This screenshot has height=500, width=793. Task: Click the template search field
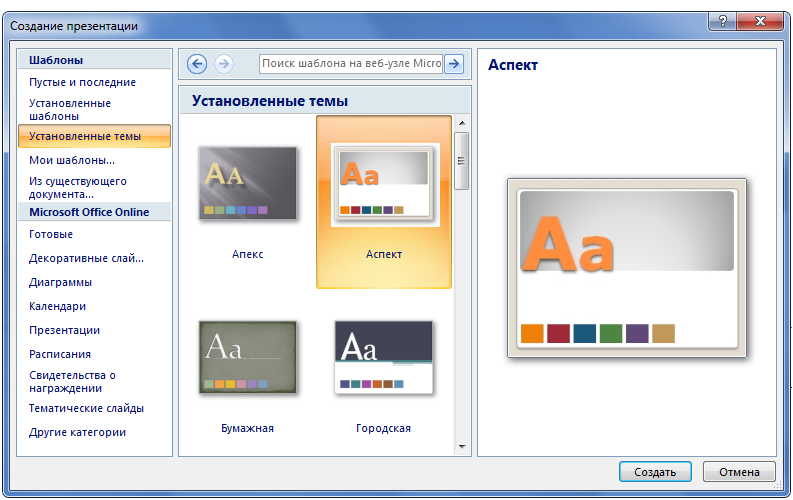point(351,64)
